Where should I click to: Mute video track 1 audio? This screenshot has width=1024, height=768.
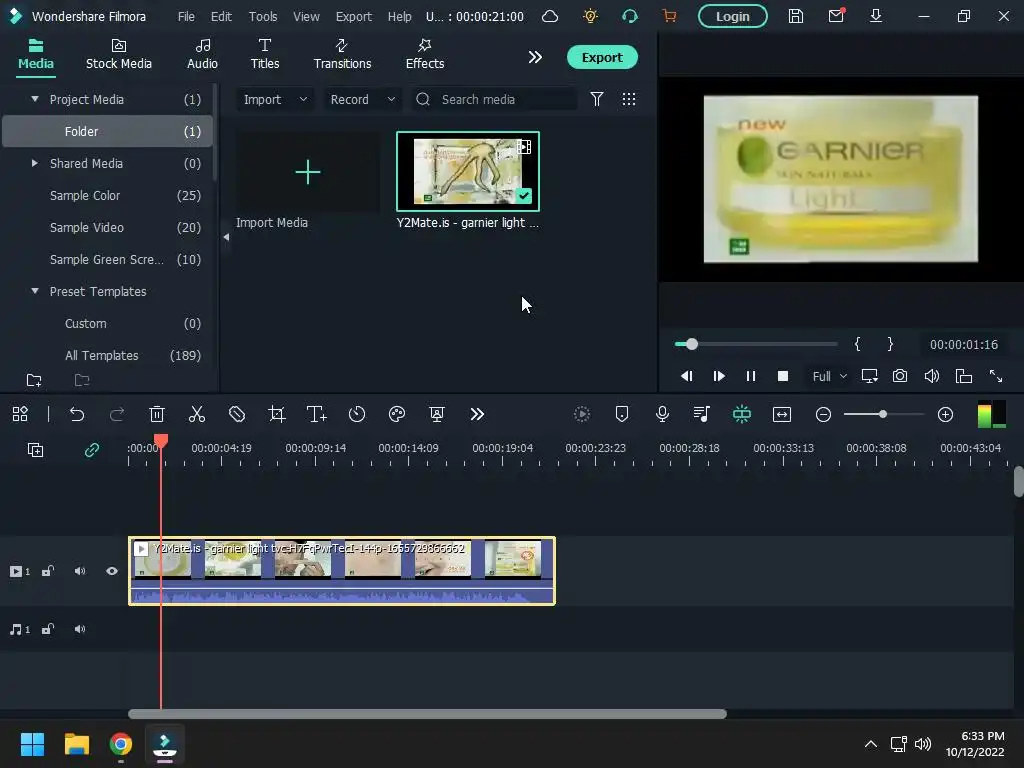(80, 571)
